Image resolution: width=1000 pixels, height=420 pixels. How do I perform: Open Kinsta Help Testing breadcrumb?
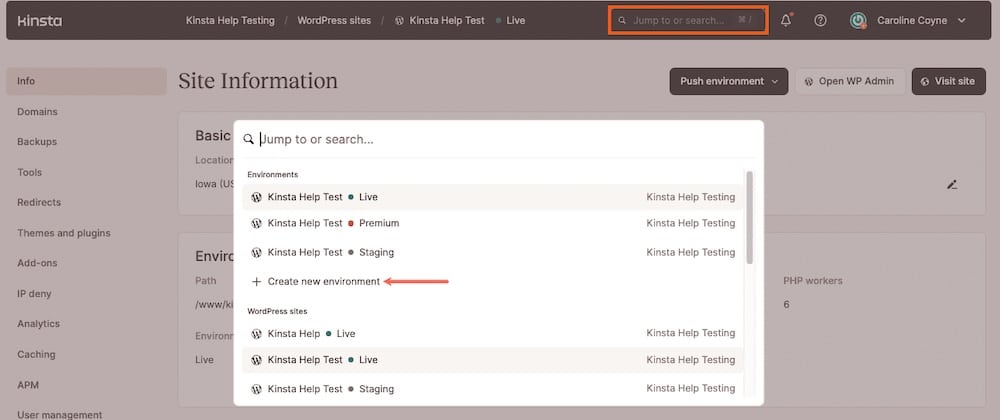click(x=230, y=20)
